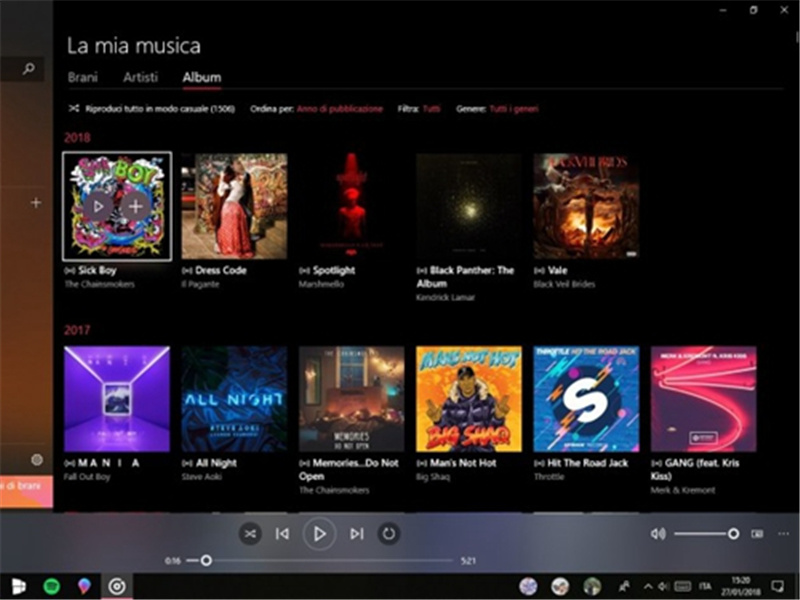Image resolution: width=800 pixels, height=600 pixels.
Task: Switch to the Brani tab
Action: pyautogui.click(x=83, y=77)
